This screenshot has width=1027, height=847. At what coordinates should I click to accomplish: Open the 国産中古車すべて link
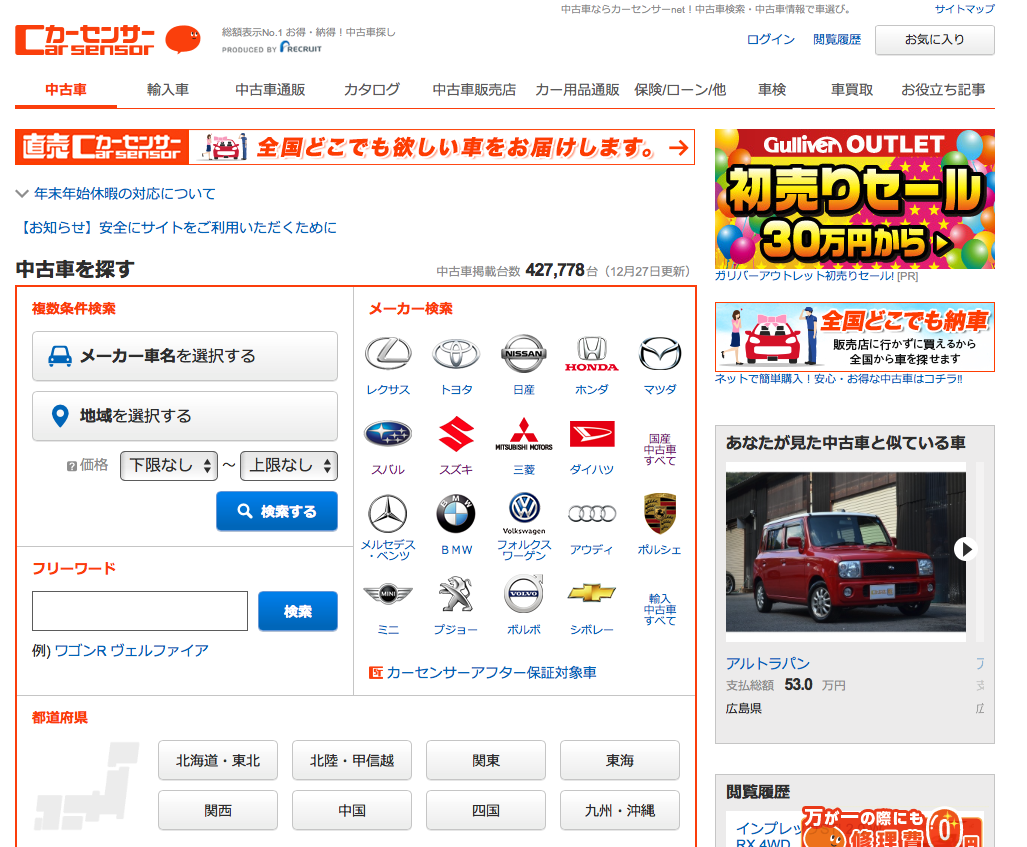pyautogui.click(x=660, y=449)
